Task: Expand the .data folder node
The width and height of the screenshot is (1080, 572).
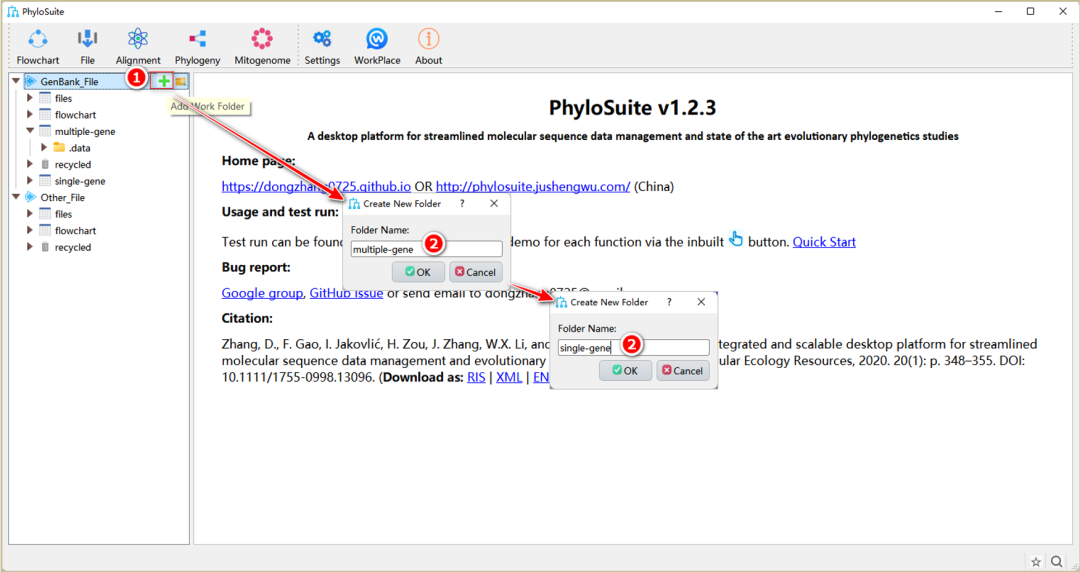Action: point(44,147)
